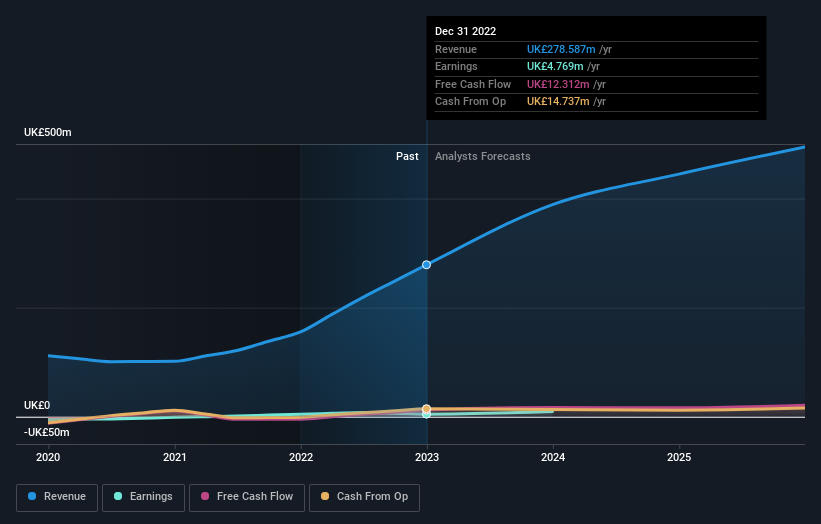The height and width of the screenshot is (524, 821).
Task: Click the UK£14.737m cash from op value
Action: (558, 102)
